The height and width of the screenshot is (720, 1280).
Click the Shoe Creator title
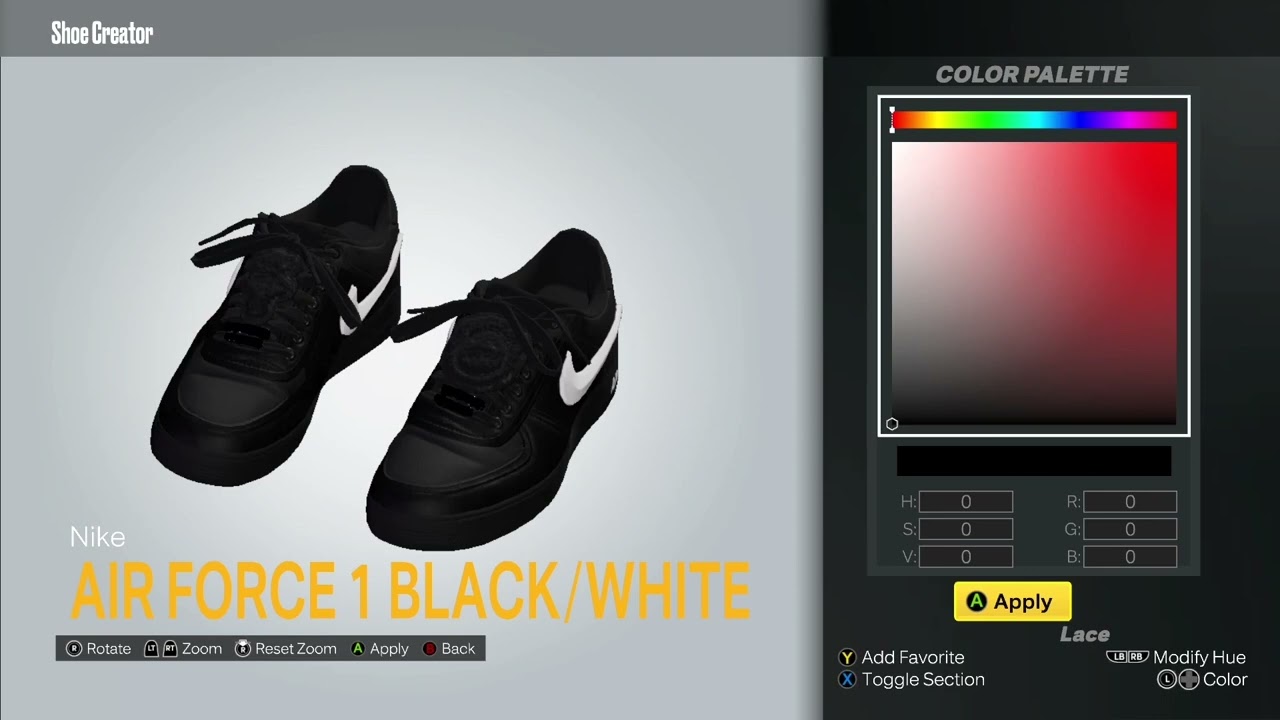[x=102, y=34]
